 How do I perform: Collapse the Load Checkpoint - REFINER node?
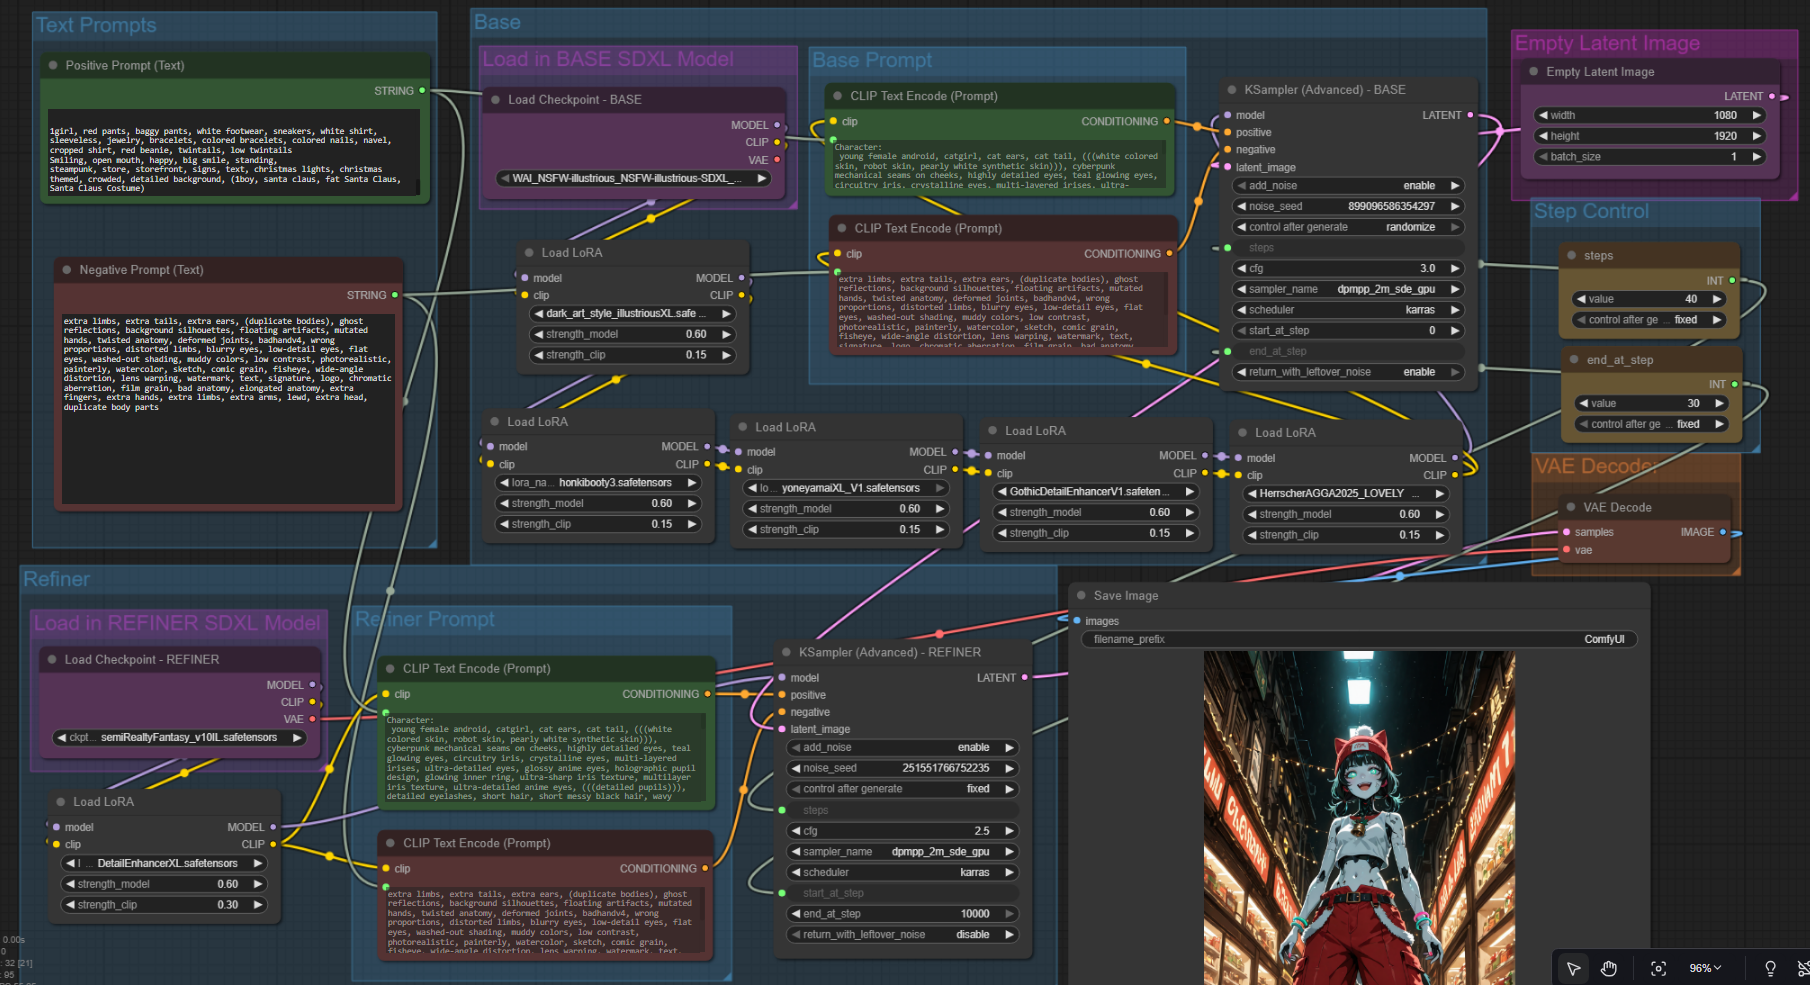pos(52,660)
